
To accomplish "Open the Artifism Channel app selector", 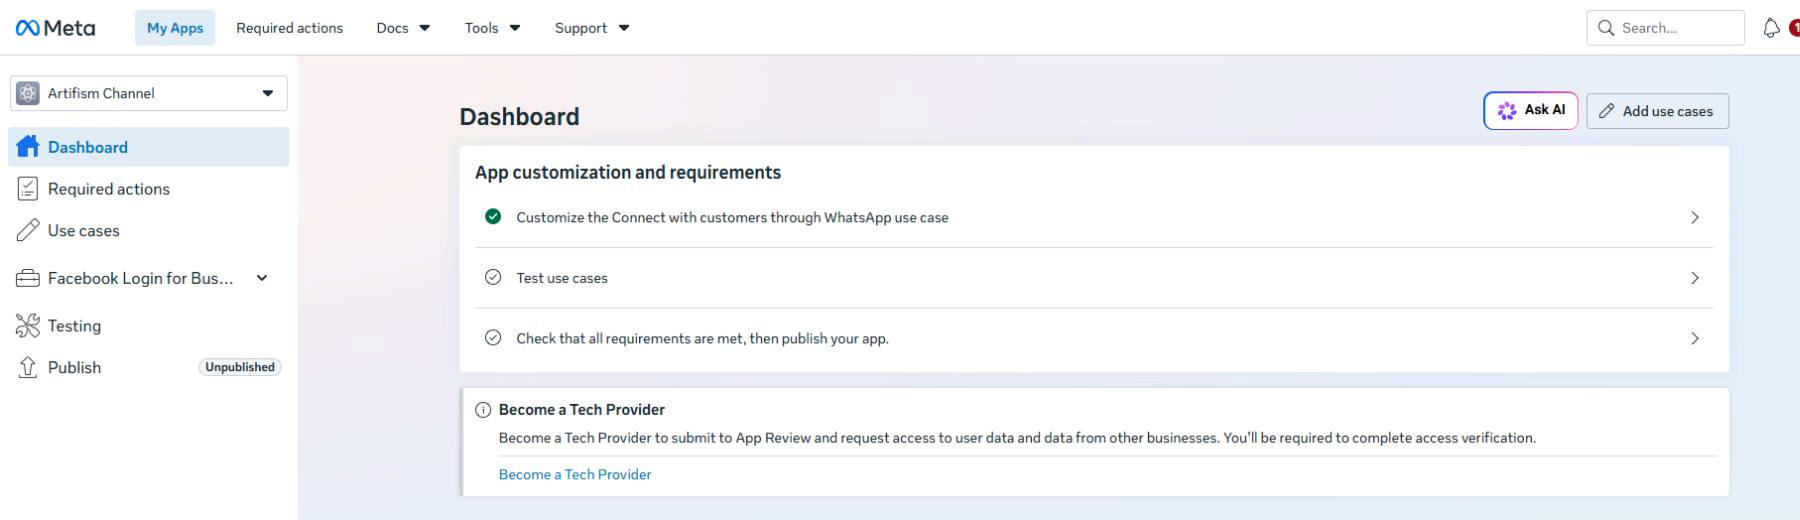I will [149, 93].
